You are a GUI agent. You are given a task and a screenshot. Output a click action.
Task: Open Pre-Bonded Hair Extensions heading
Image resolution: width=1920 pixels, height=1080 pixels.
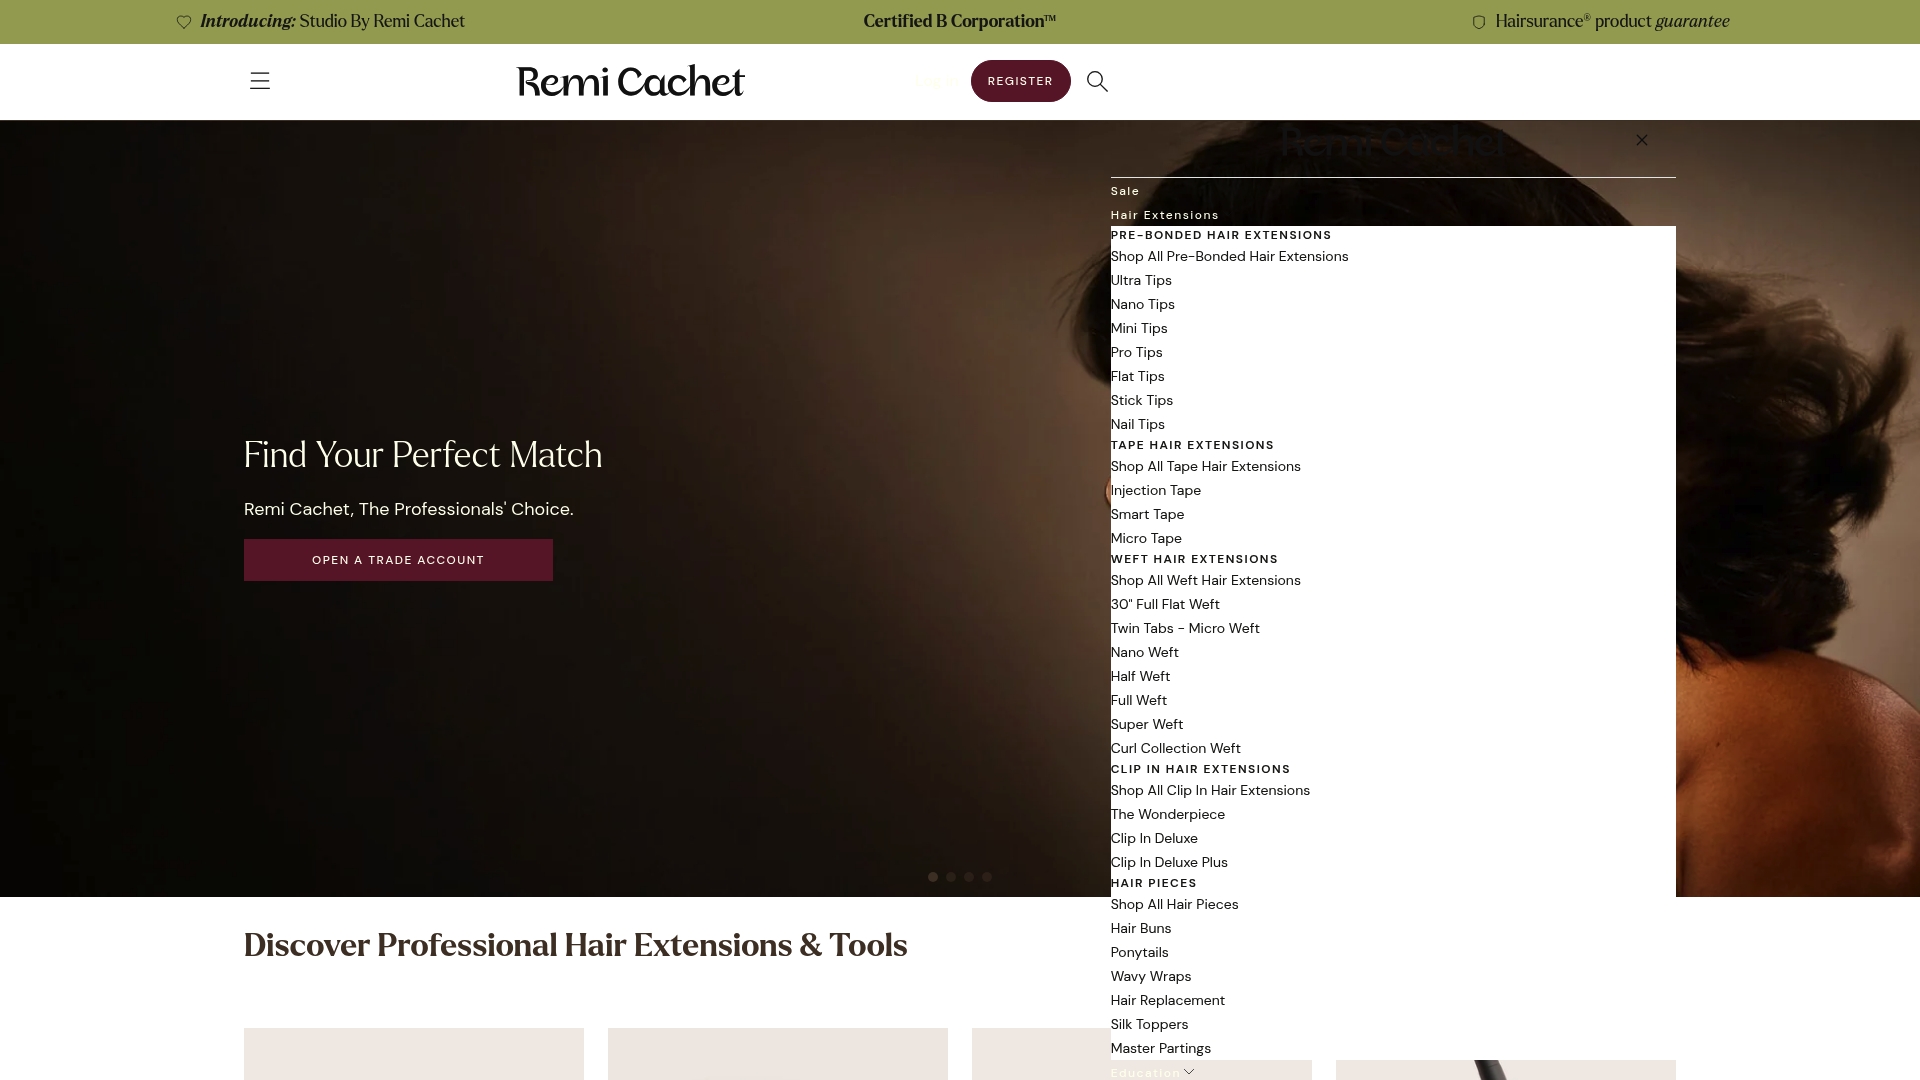point(1221,235)
